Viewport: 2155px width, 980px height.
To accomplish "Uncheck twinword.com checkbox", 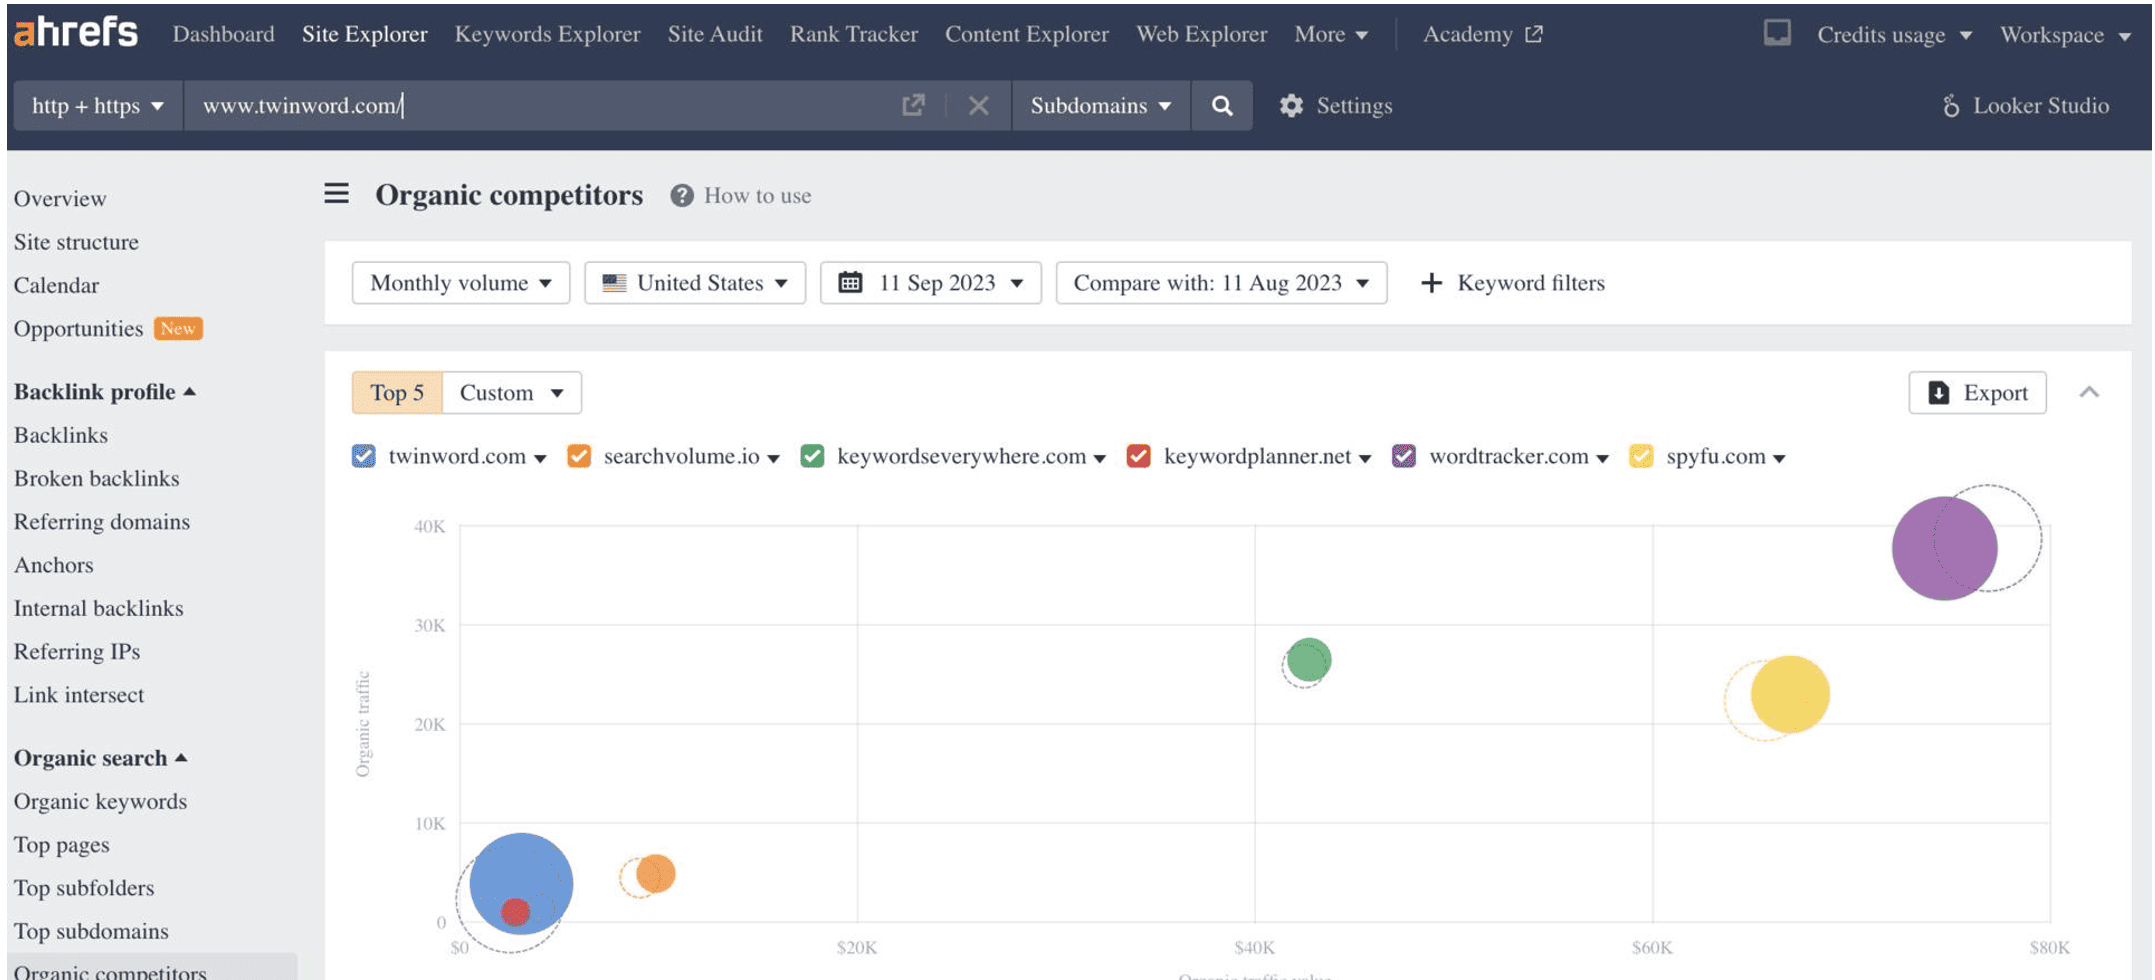I will [x=364, y=456].
